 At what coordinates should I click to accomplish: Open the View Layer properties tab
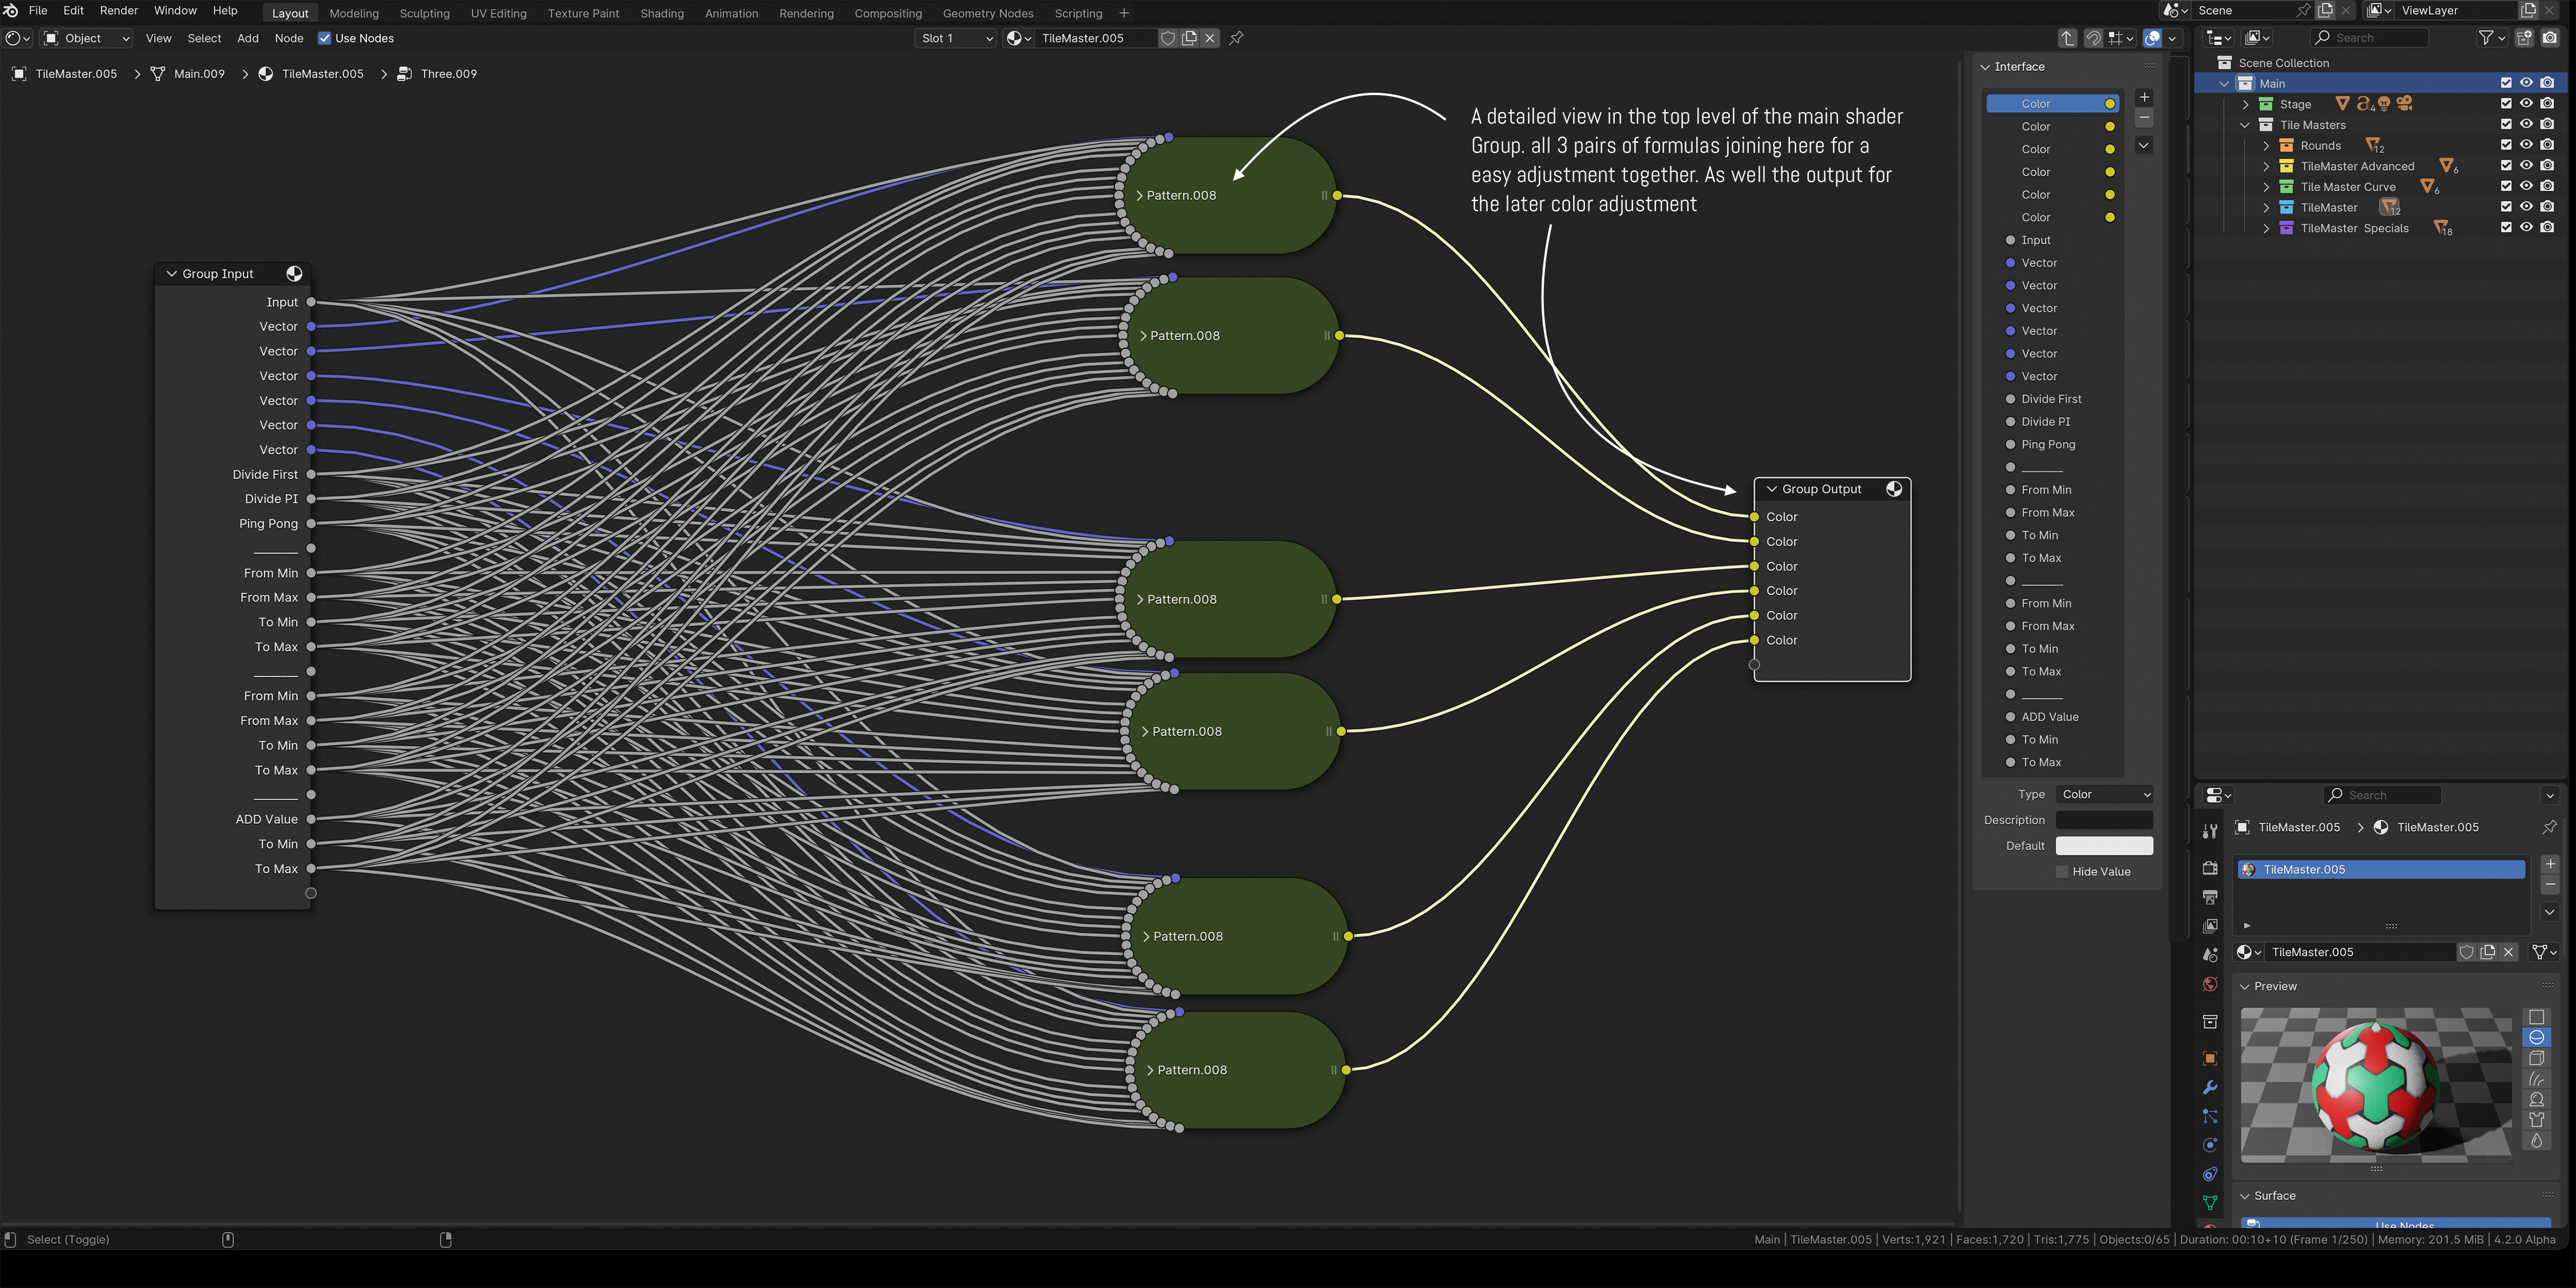(x=2210, y=926)
